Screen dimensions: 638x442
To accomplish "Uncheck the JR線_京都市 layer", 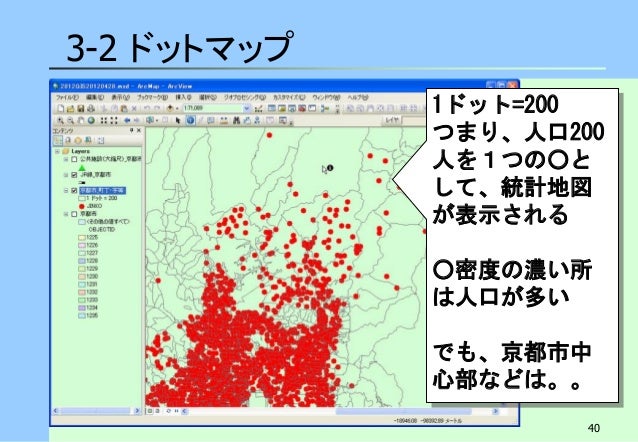I will coord(74,175).
